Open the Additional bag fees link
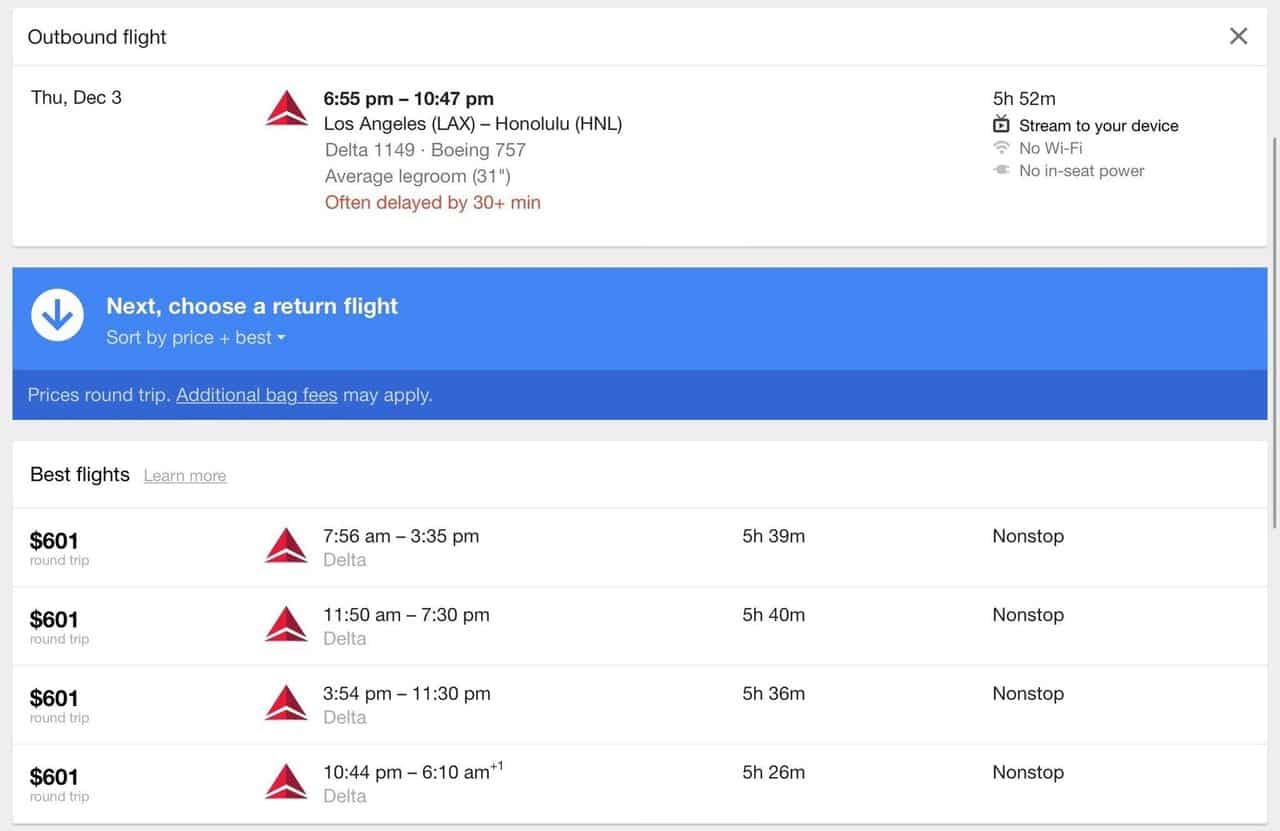 click(x=257, y=395)
